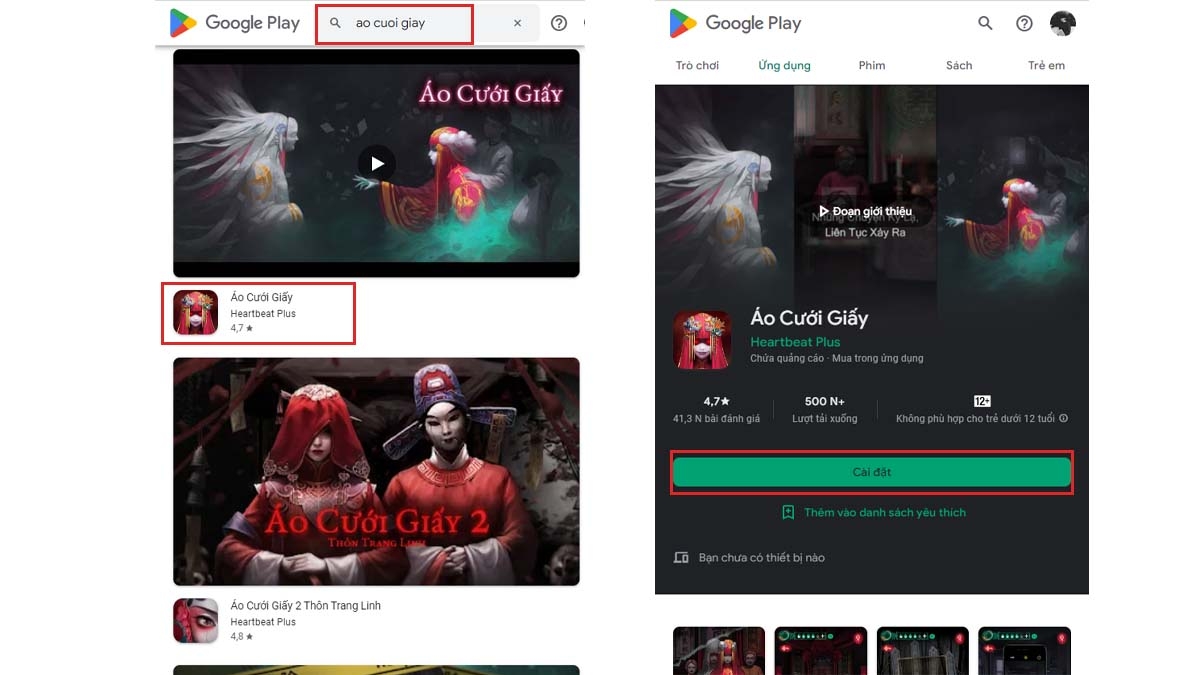Switch to the Ứng dụng tab
This screenshot has height=675, width=1200.
point(784,65)
